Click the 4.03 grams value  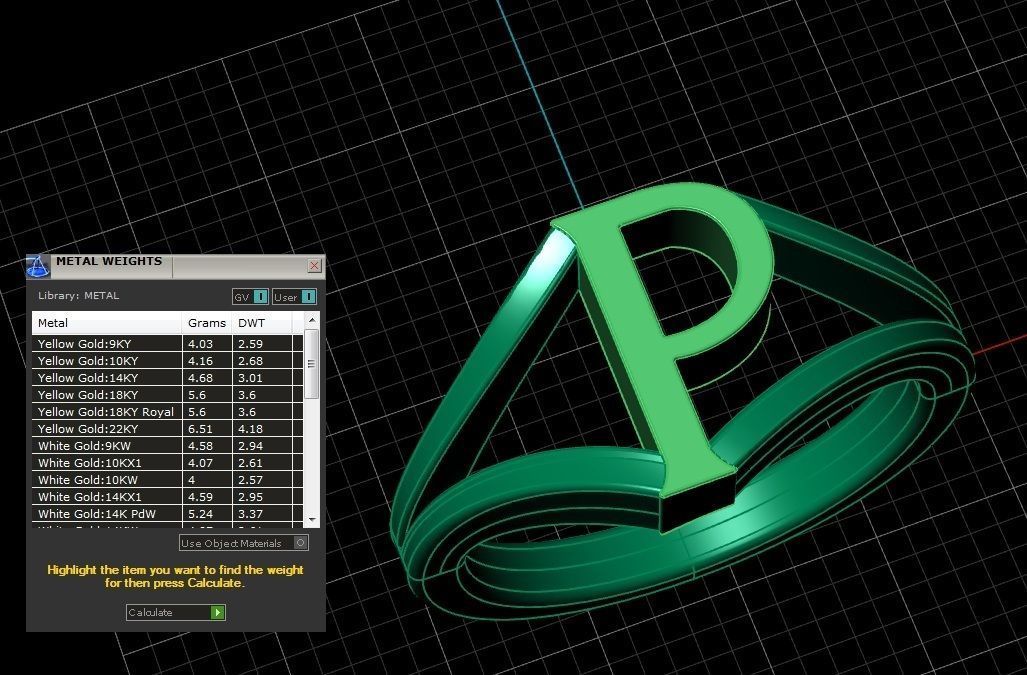[x=200, y=344]
